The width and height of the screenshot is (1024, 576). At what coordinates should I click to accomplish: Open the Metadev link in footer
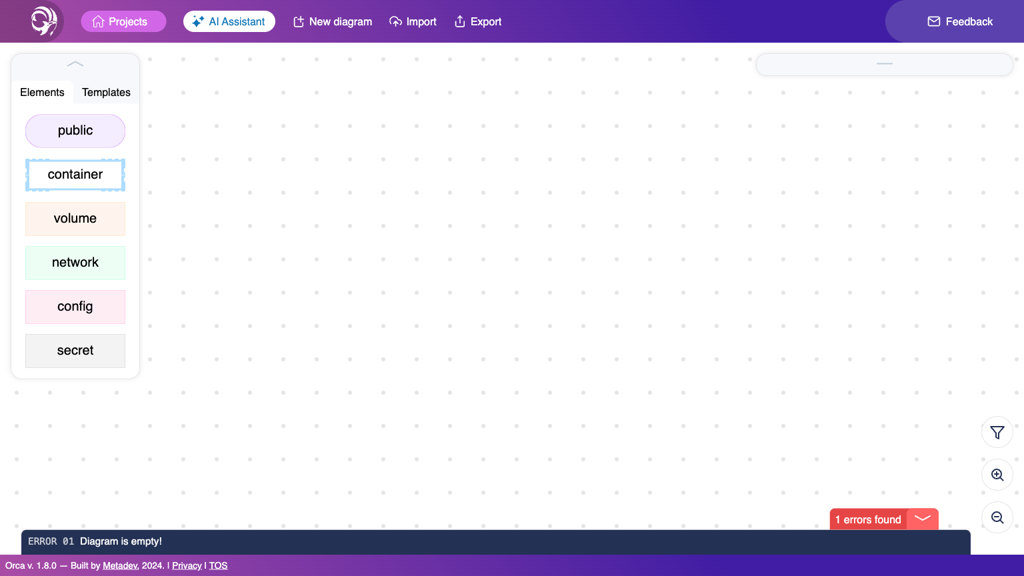point(120,566)
